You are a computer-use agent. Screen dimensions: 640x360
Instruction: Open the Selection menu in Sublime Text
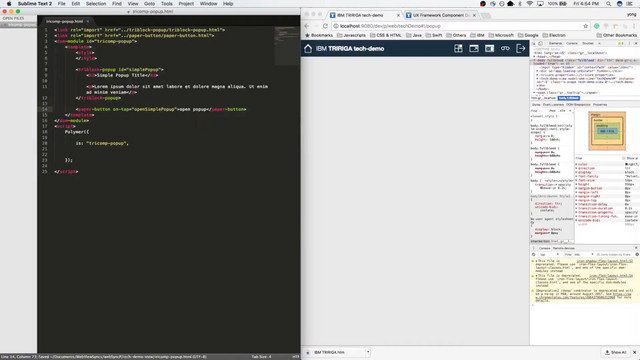pyautogui.click(x=96, y=4)
